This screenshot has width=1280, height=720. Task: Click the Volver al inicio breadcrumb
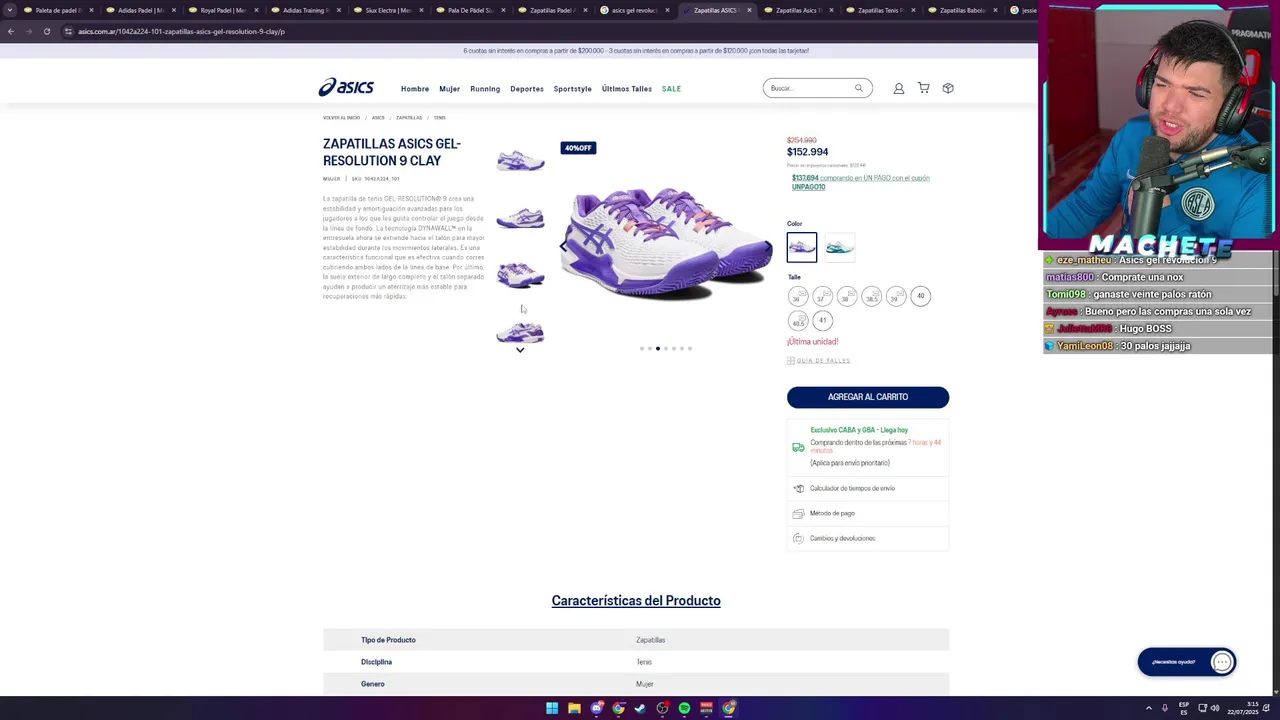click(x=341, y=118)
